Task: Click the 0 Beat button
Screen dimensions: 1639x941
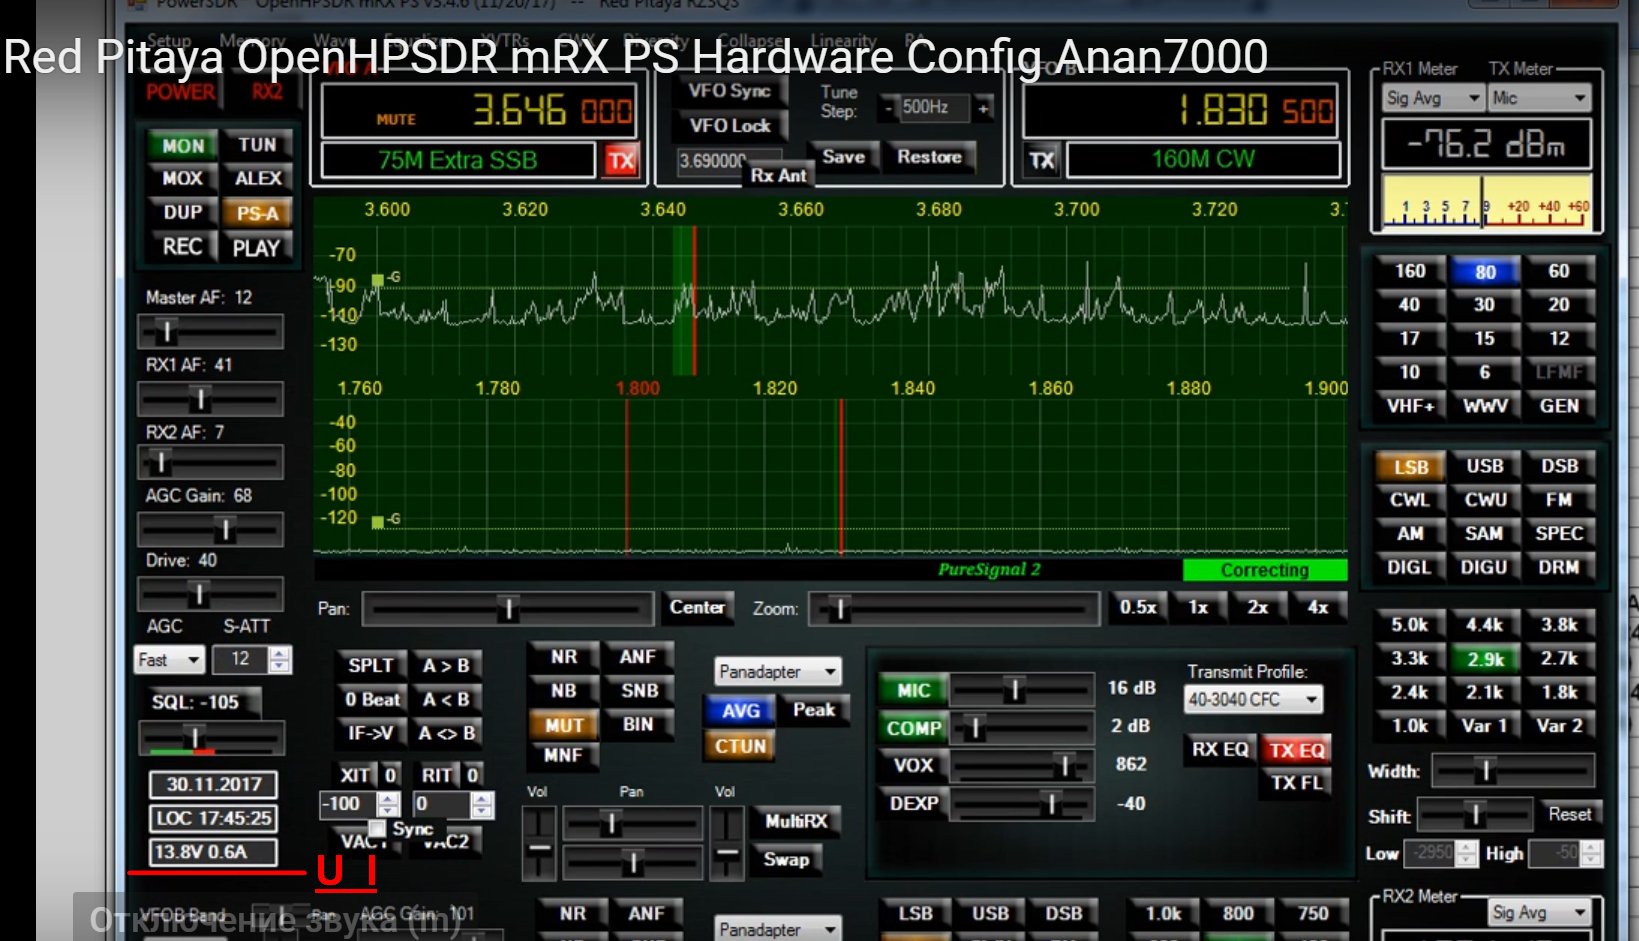Action: coord(371,699)
